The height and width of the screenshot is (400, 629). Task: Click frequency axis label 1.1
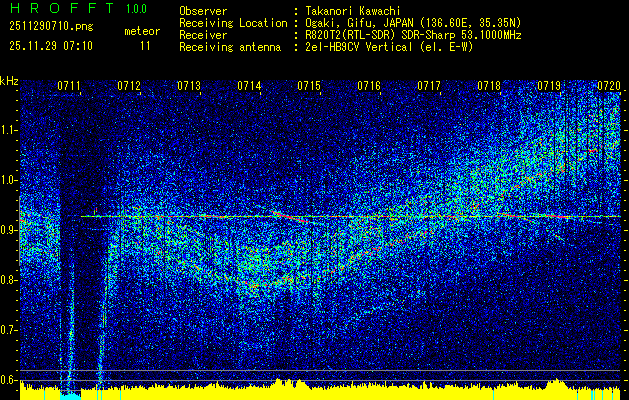coord(8,130)
